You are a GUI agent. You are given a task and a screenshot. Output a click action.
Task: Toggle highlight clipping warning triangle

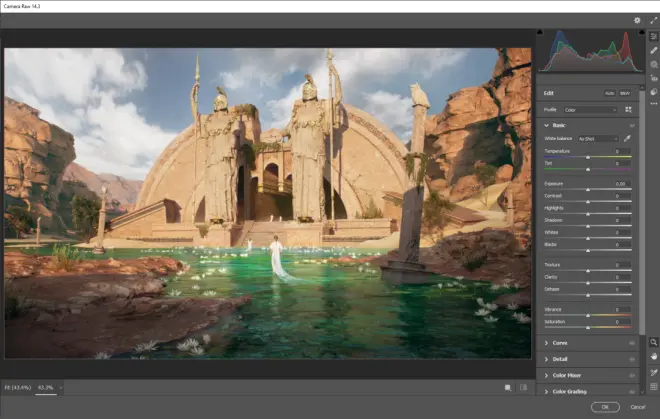click(641, 32)
